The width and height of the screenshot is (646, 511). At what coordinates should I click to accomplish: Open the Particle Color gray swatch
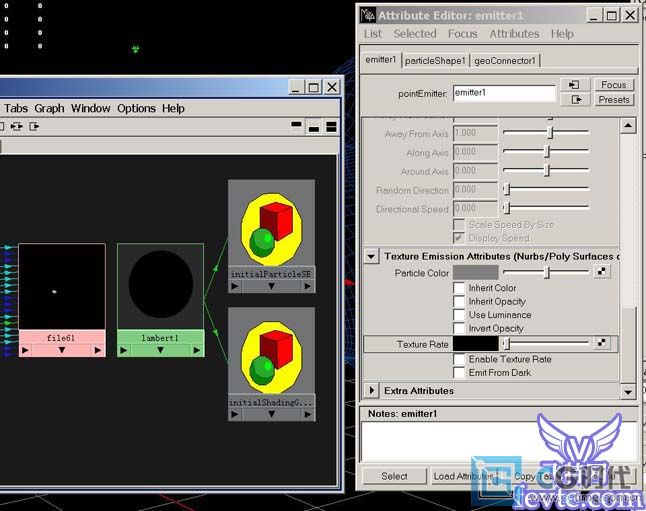point(476,272)
